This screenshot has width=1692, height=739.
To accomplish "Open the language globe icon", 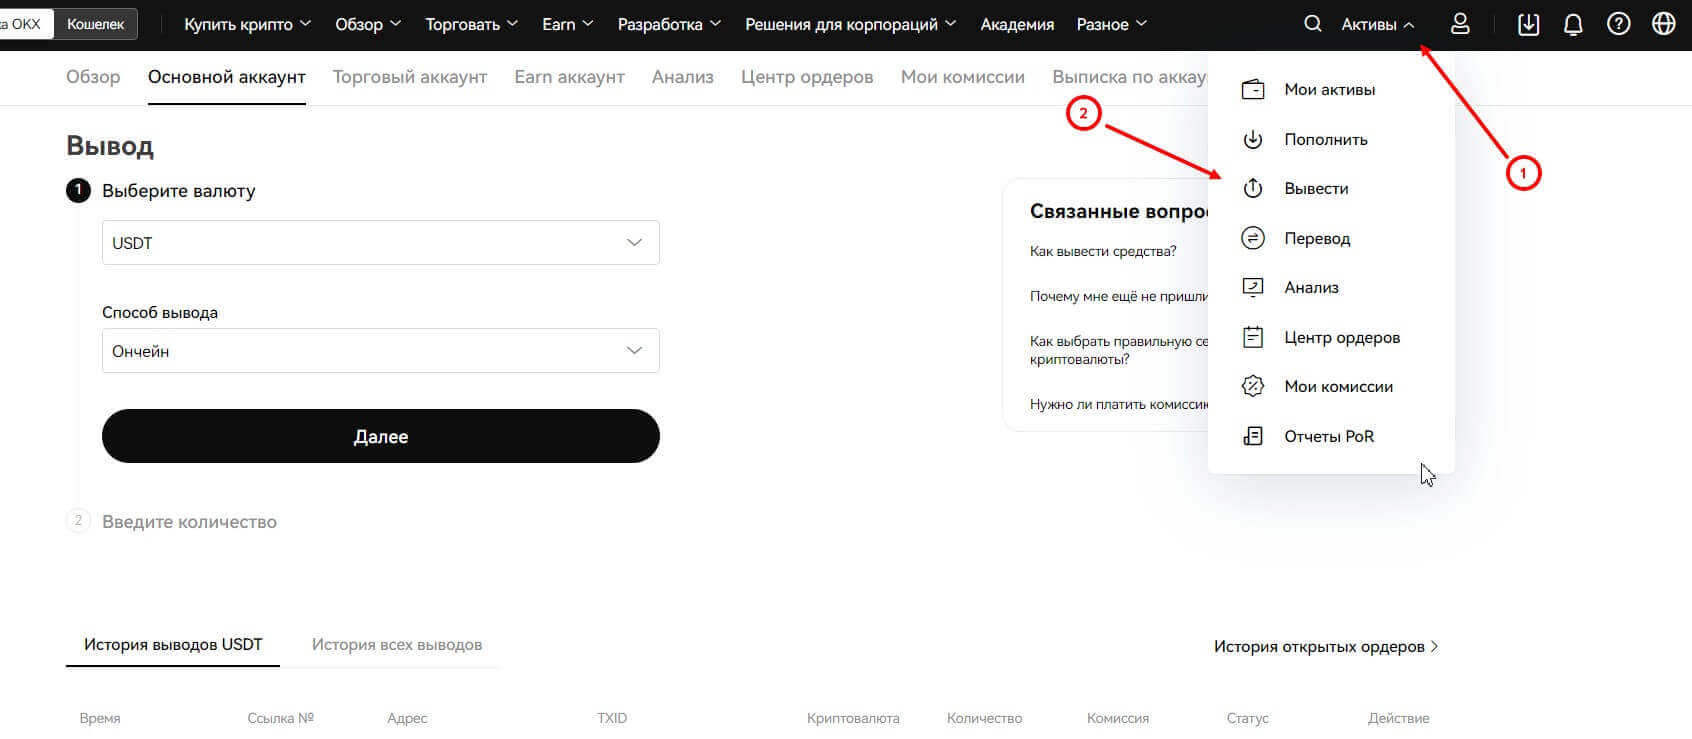I will [x=1663, y=24].
